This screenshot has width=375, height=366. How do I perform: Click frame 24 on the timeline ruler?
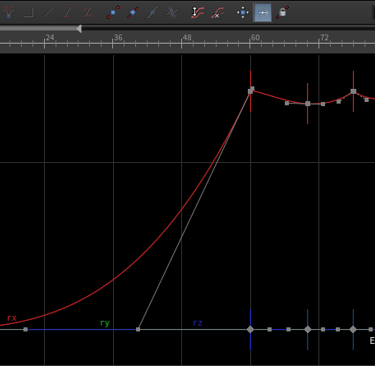(x=50, y=37)
